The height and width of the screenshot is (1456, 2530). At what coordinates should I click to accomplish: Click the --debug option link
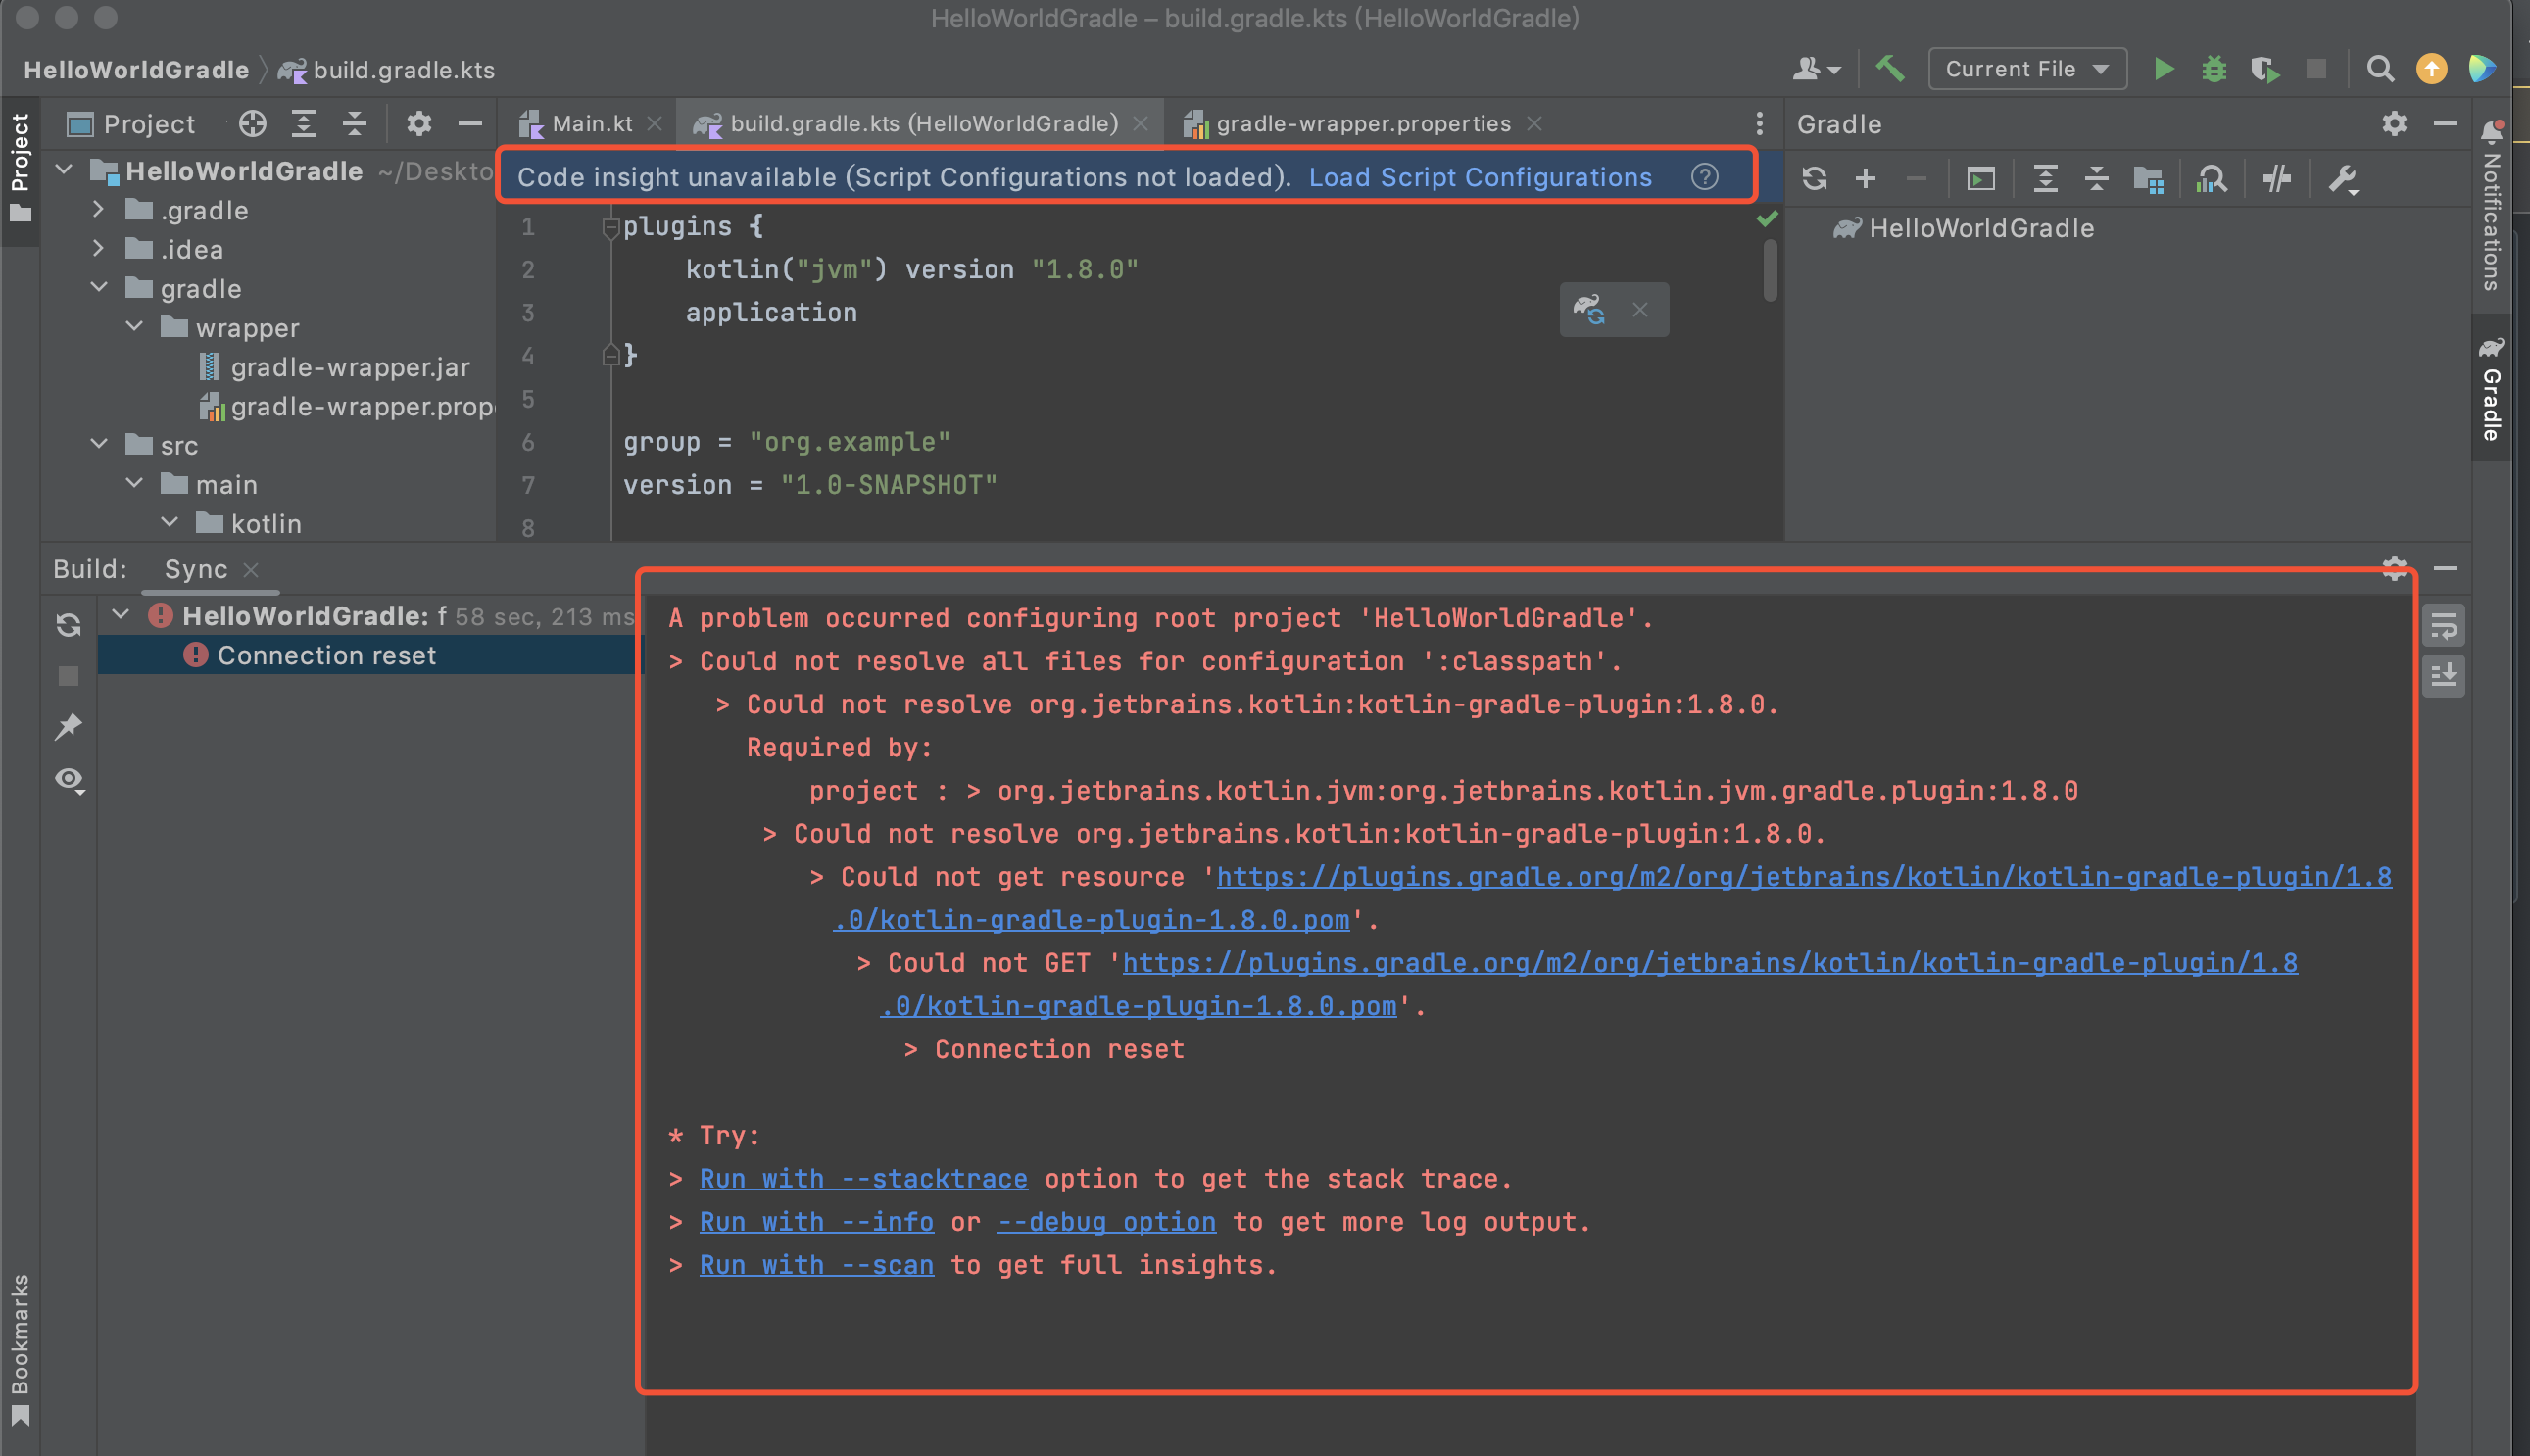pyautogui.click(x=1106, y=1222)
